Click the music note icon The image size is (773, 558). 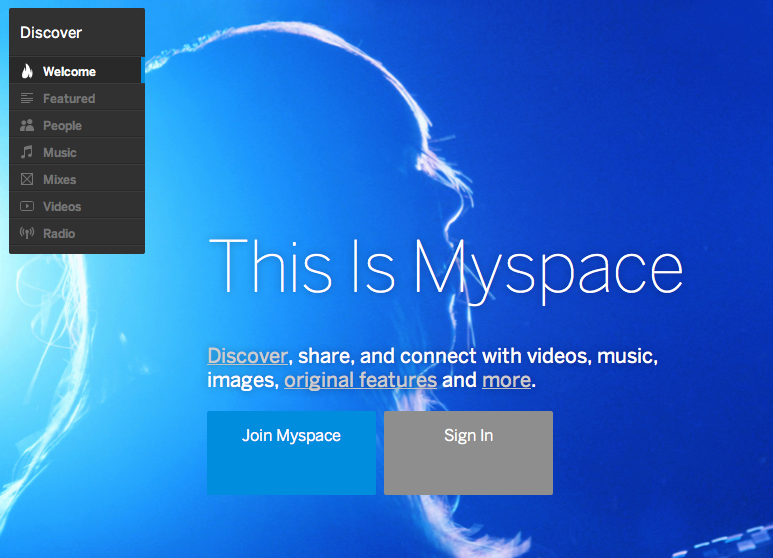tap(27, 153)
